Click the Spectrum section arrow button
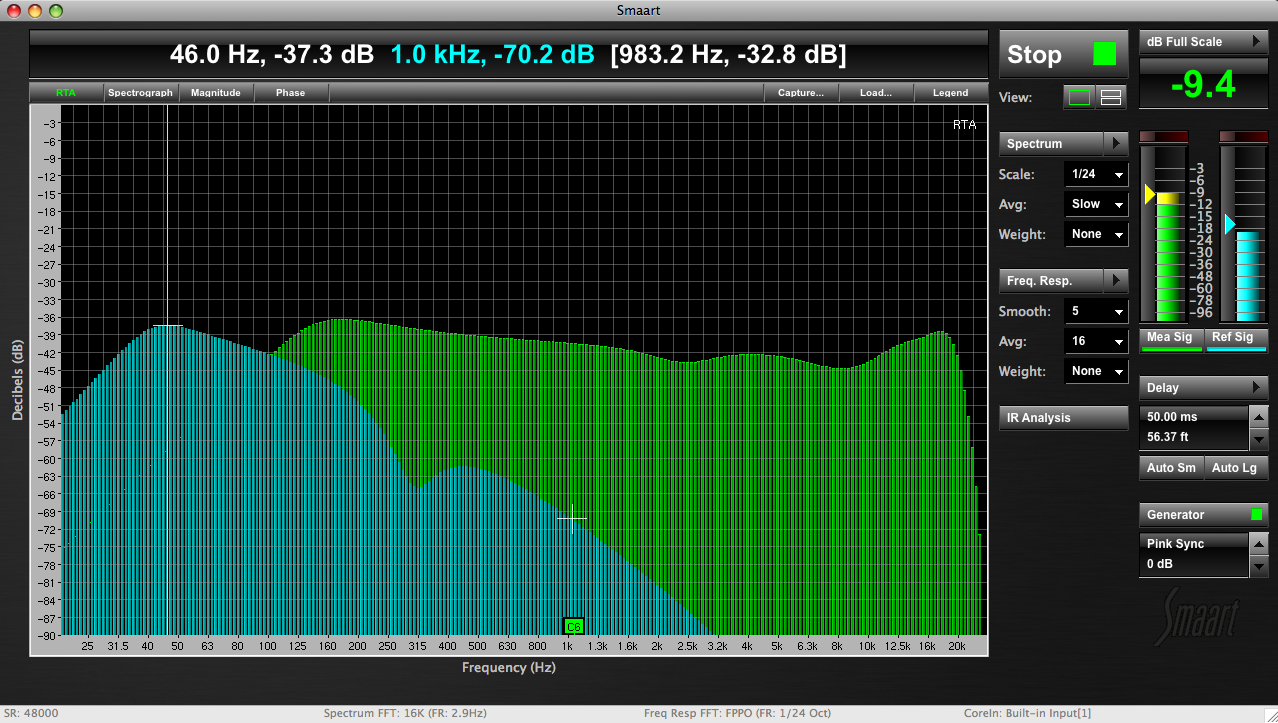Viewport: 1278px width, 723px height. 1116,144
